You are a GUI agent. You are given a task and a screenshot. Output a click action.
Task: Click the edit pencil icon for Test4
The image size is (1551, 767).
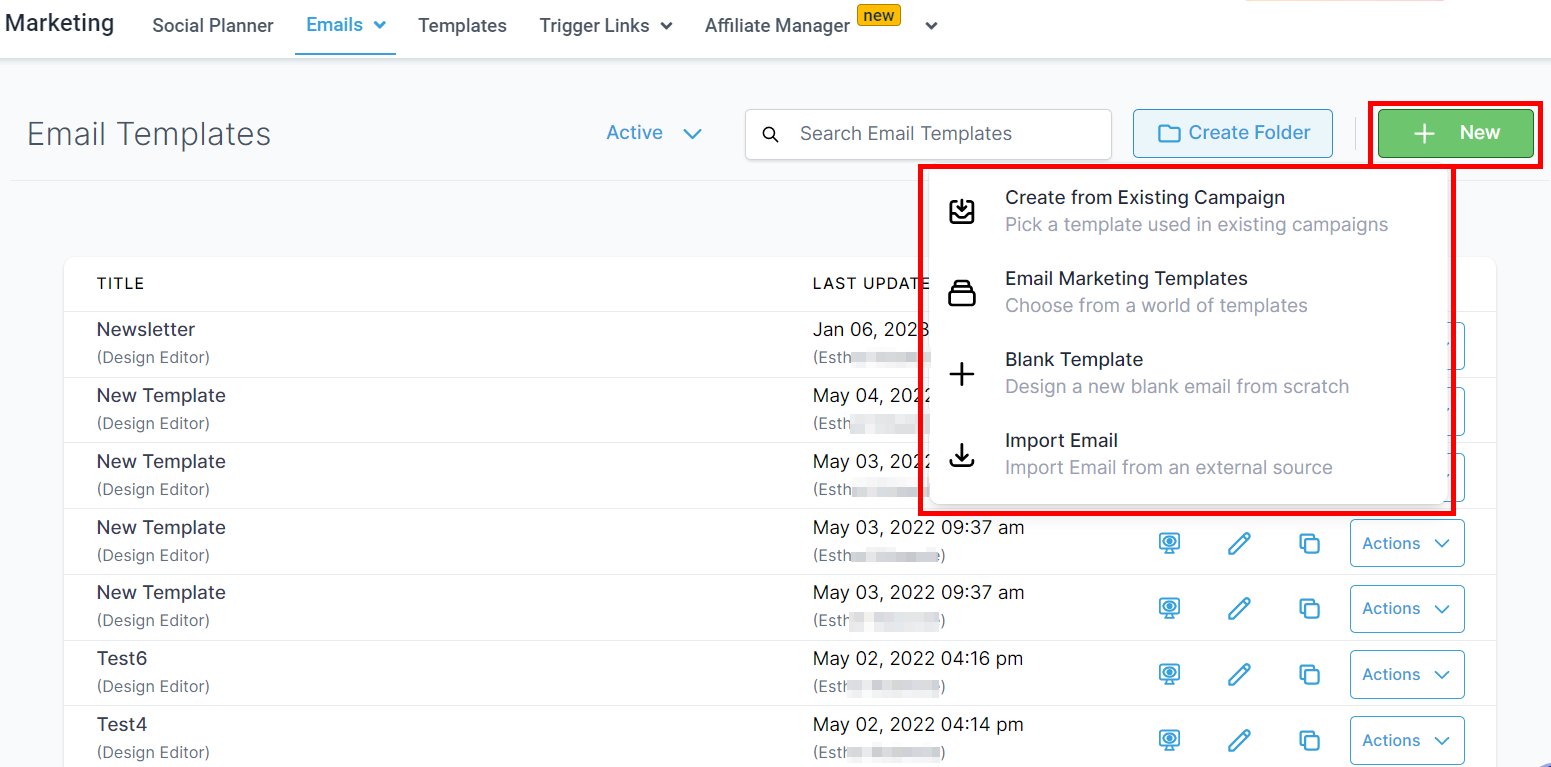click(1239, 740)
